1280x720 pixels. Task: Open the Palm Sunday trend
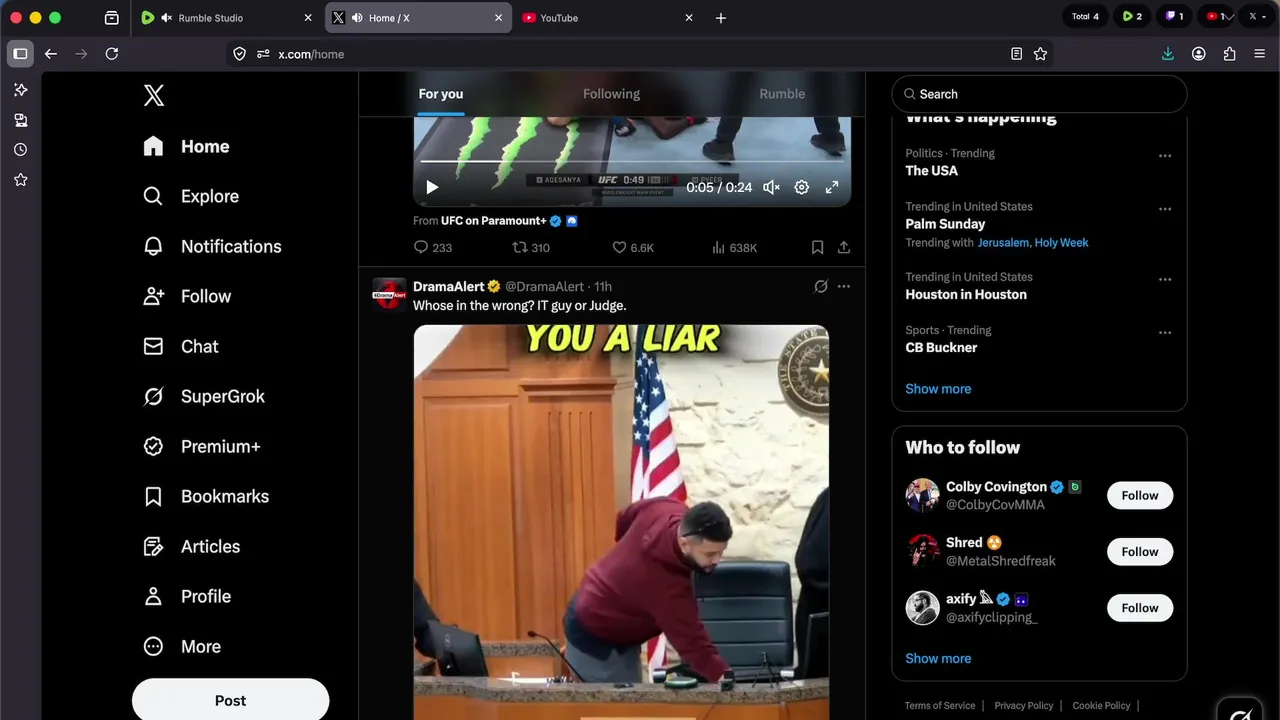pos(945,224)
